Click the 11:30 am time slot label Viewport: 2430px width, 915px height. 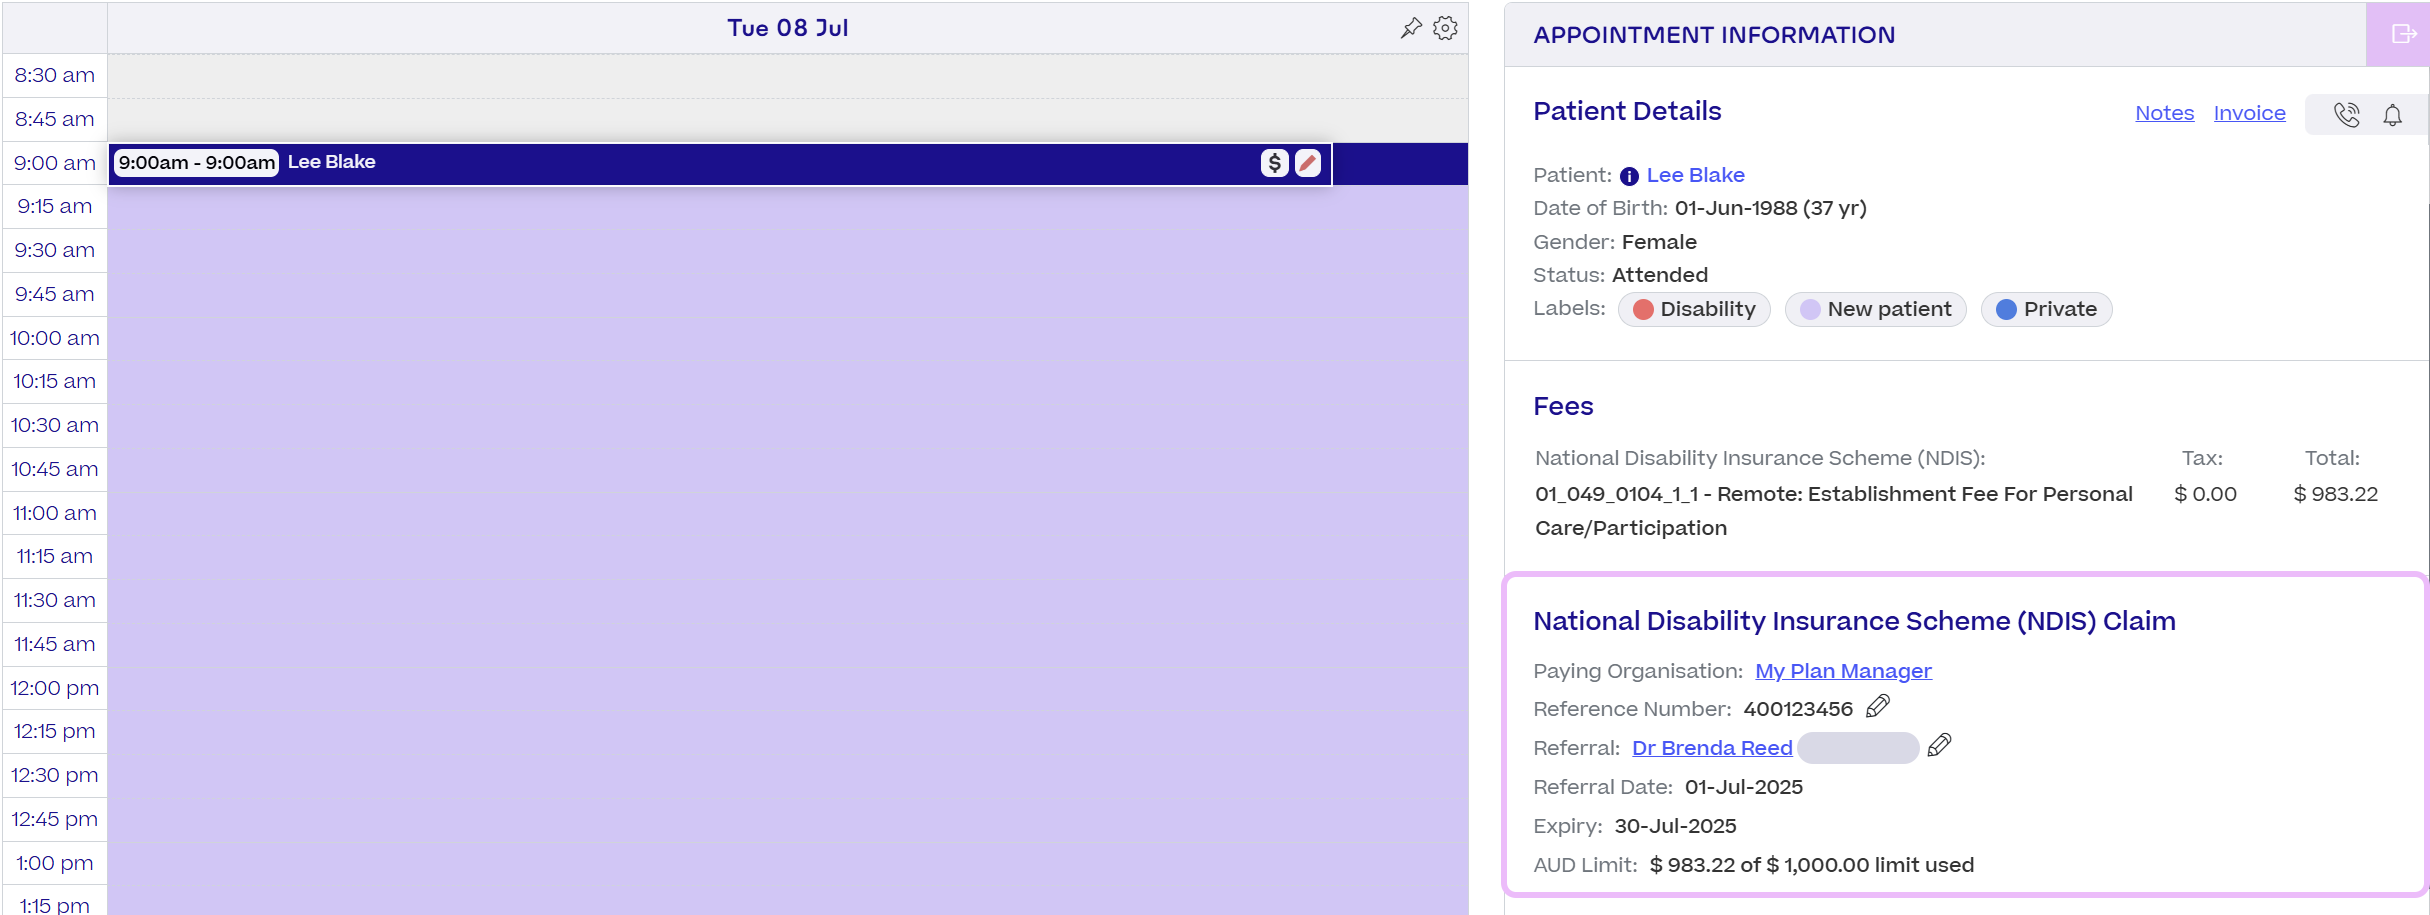point(55,600)
